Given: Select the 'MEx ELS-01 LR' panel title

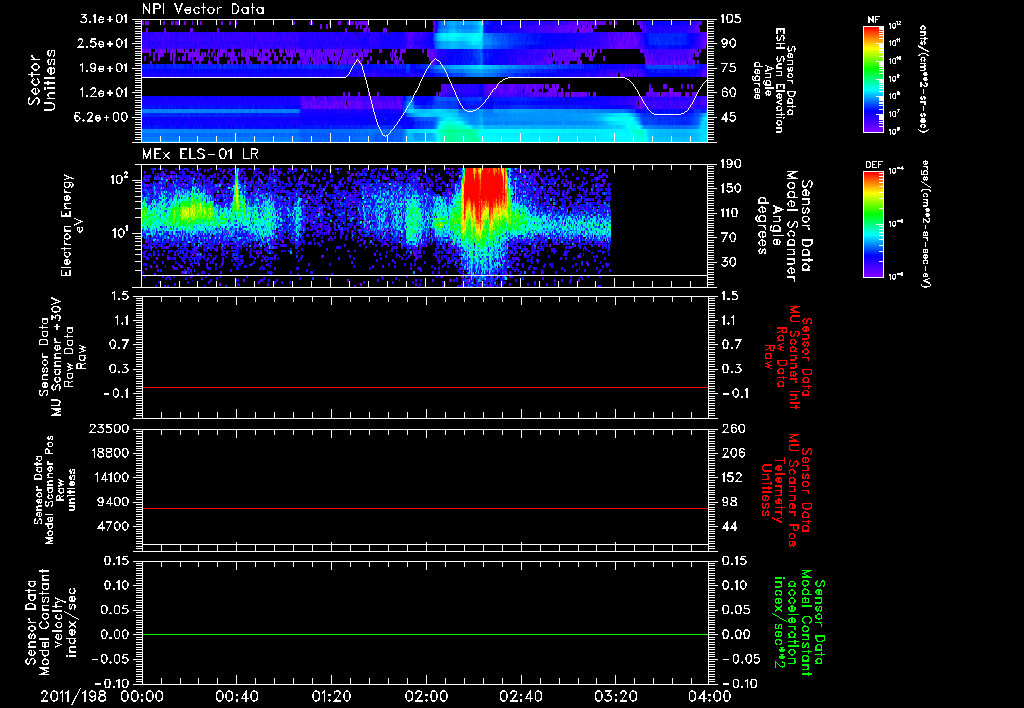Looking at the screenshot, I should [x=200, y=154].
